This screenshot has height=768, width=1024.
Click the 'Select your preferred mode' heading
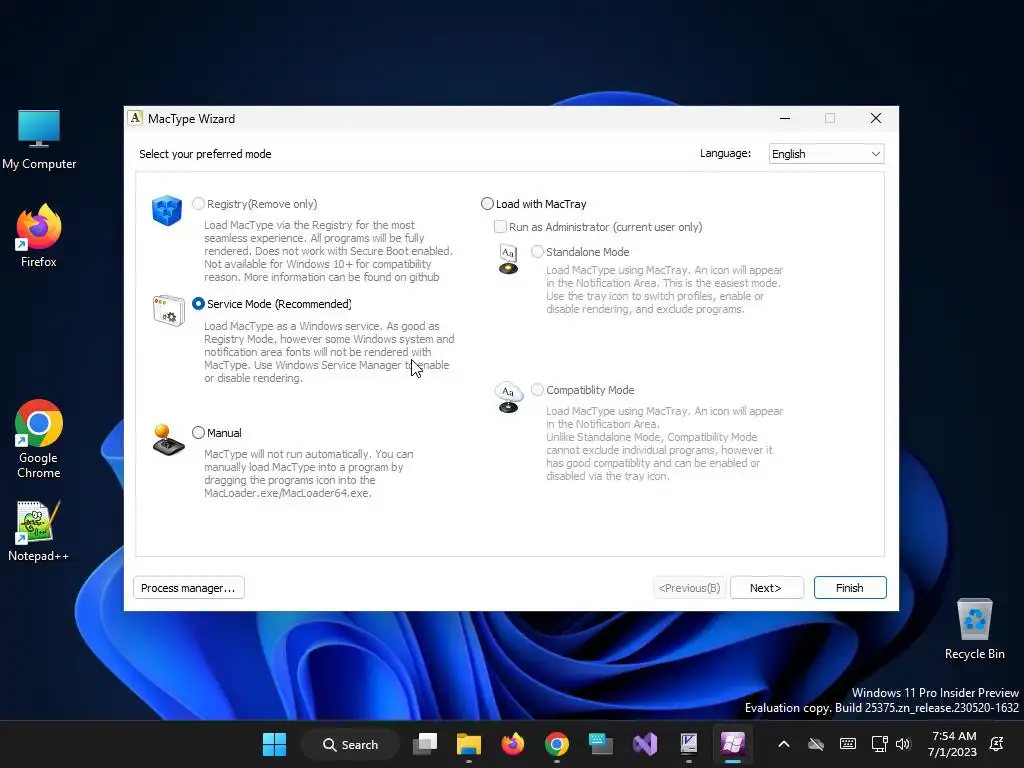205,154
